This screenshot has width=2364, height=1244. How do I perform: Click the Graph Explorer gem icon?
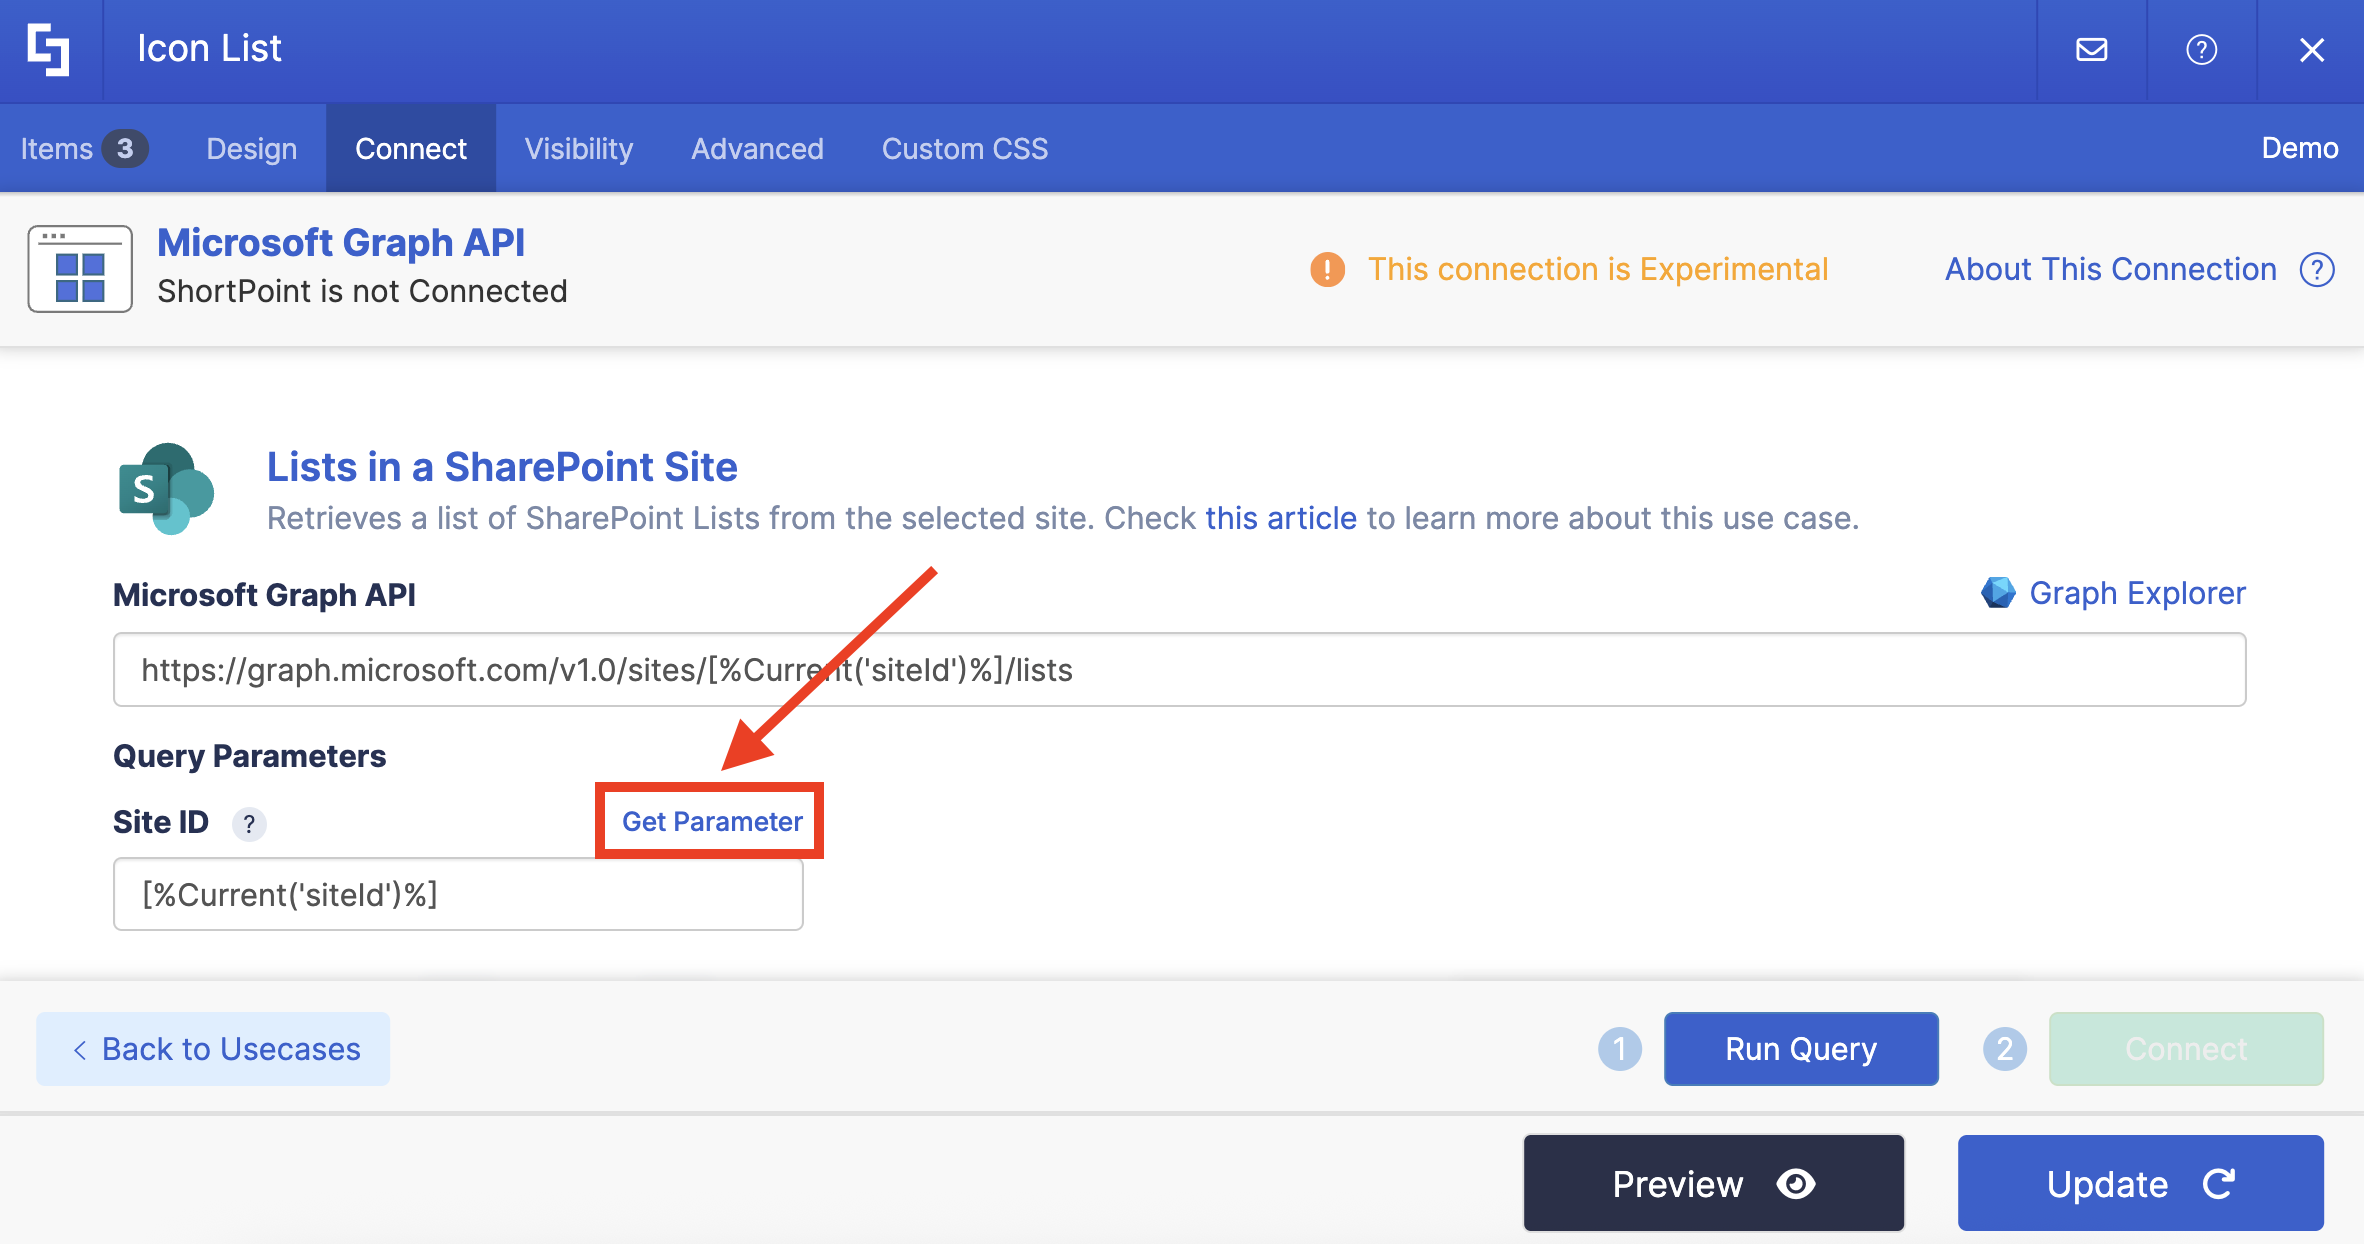pyautogui.click(x=1998, y=593)
